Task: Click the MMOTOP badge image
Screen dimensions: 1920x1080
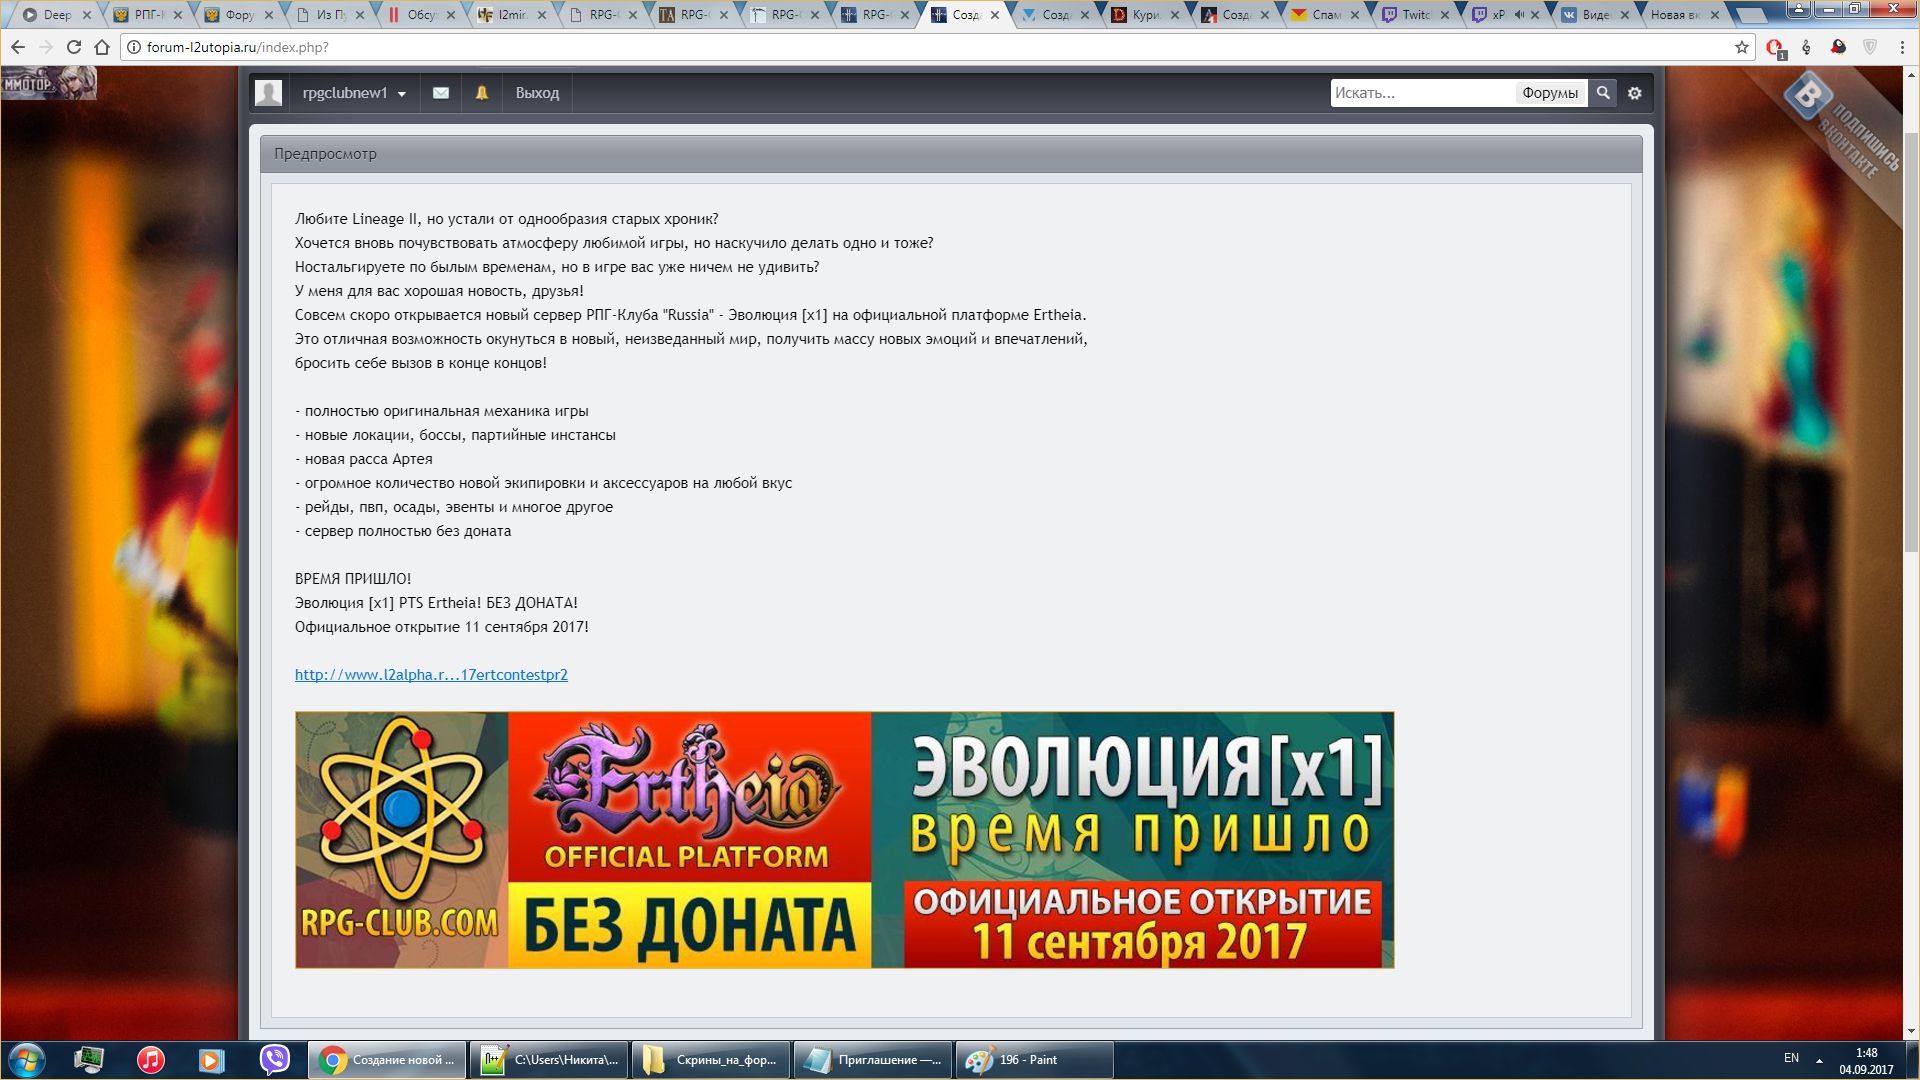Action: point(49,83)
